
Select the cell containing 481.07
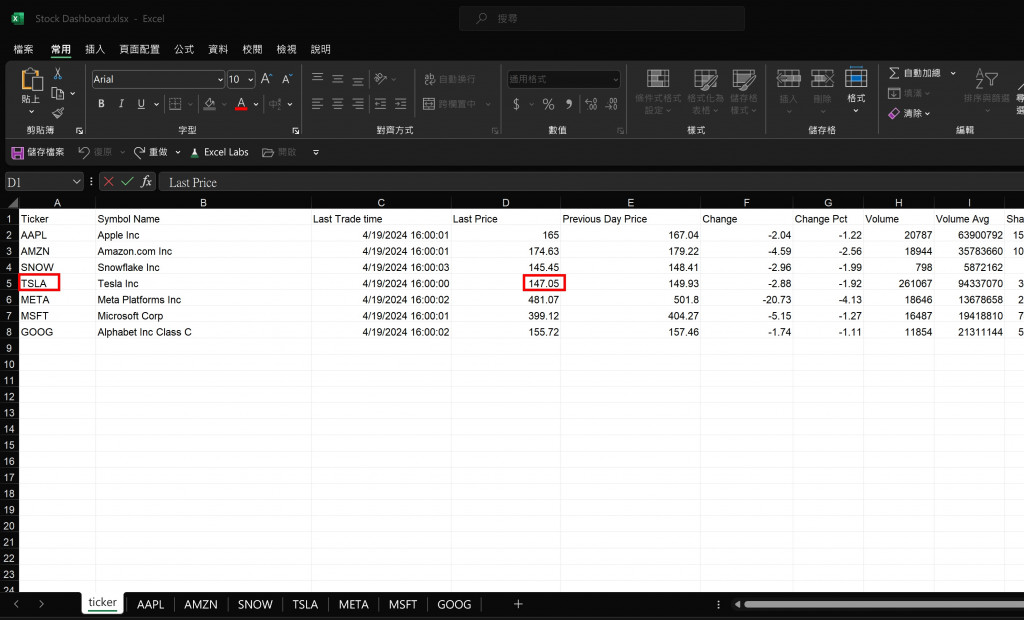[505, 299]
